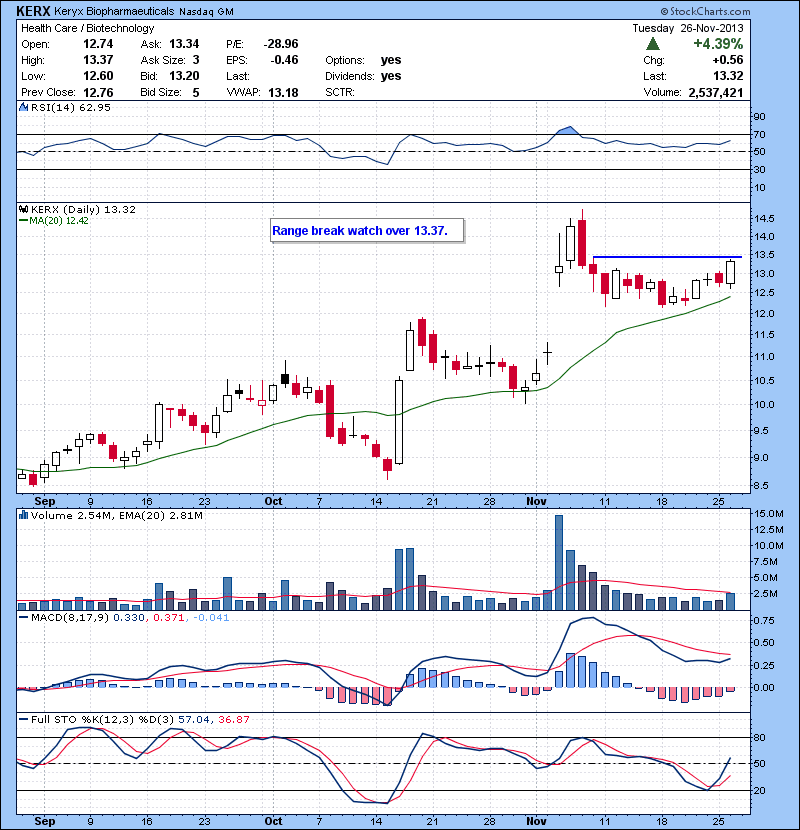Click the Tuesday 26-Nov-2013 date
The height and width of the screenshot is (830, 800).
[x=688, y=28]
